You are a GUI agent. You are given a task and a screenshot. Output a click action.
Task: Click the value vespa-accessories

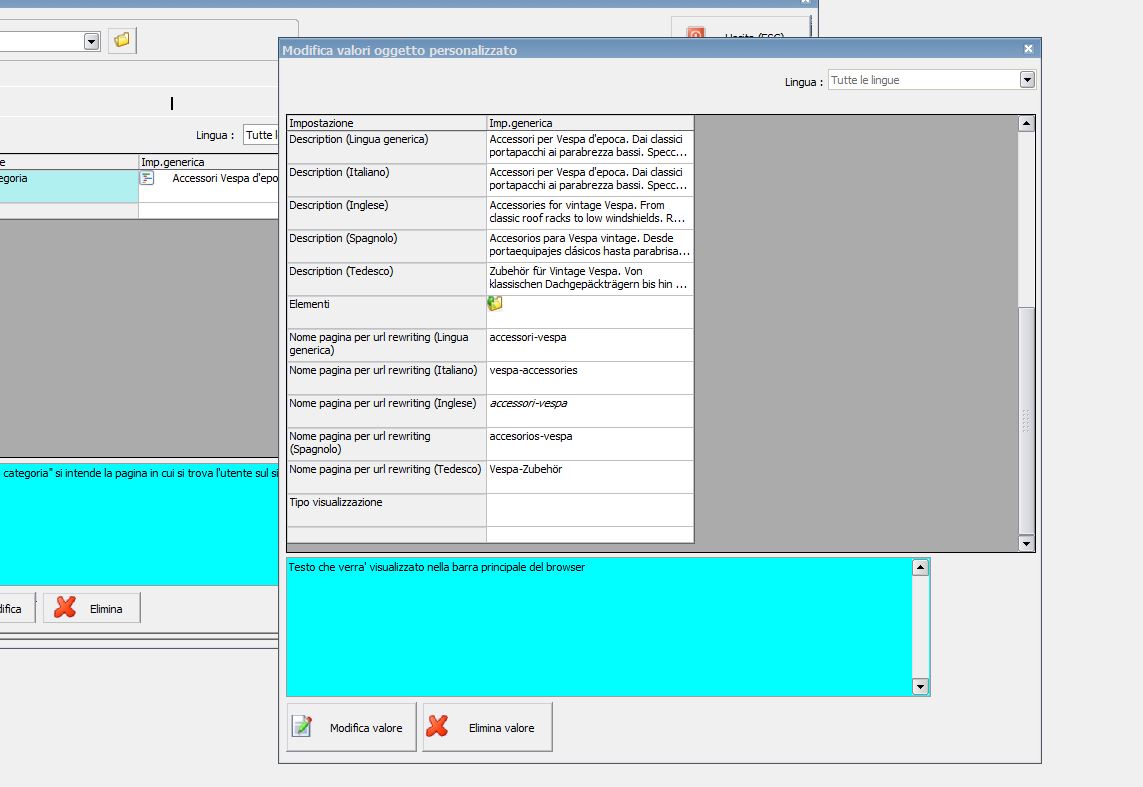coord(590,378)
